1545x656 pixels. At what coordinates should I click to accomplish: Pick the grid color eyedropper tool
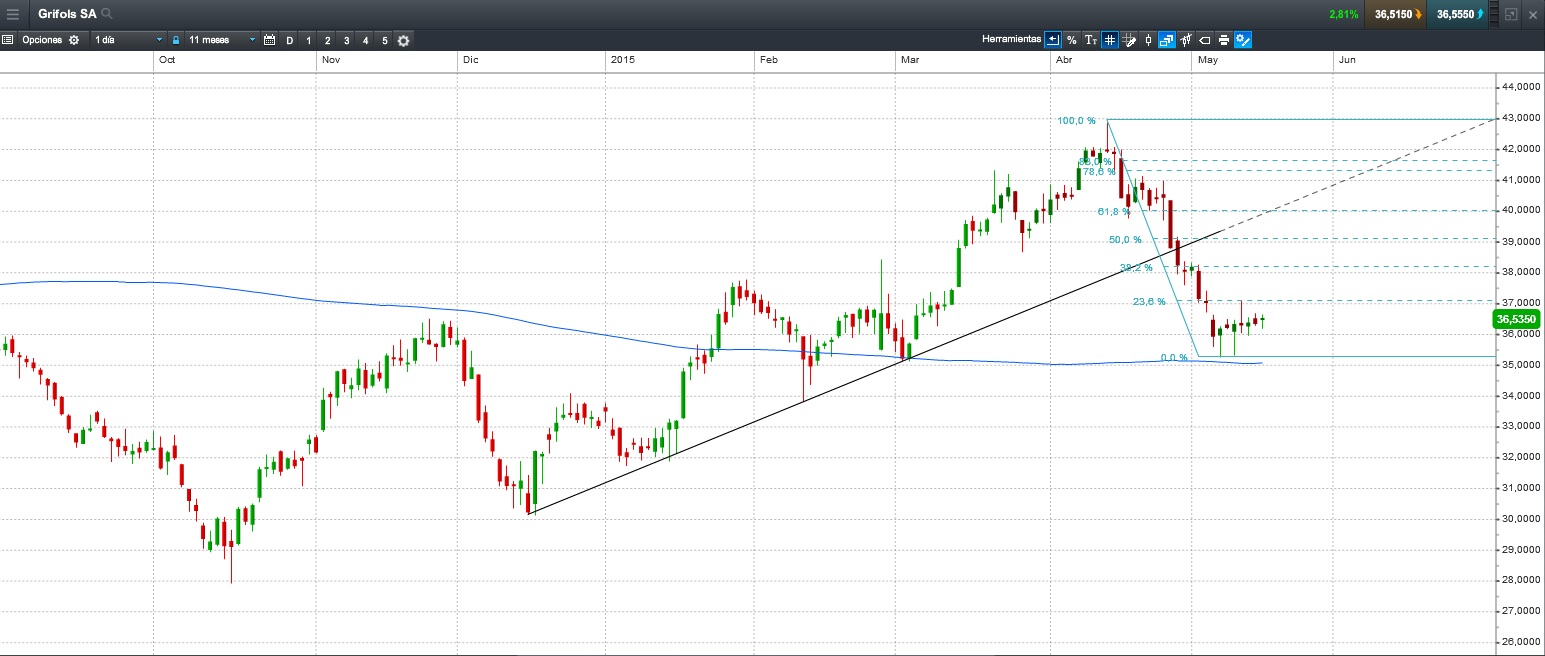click(x=1129, y=40)
